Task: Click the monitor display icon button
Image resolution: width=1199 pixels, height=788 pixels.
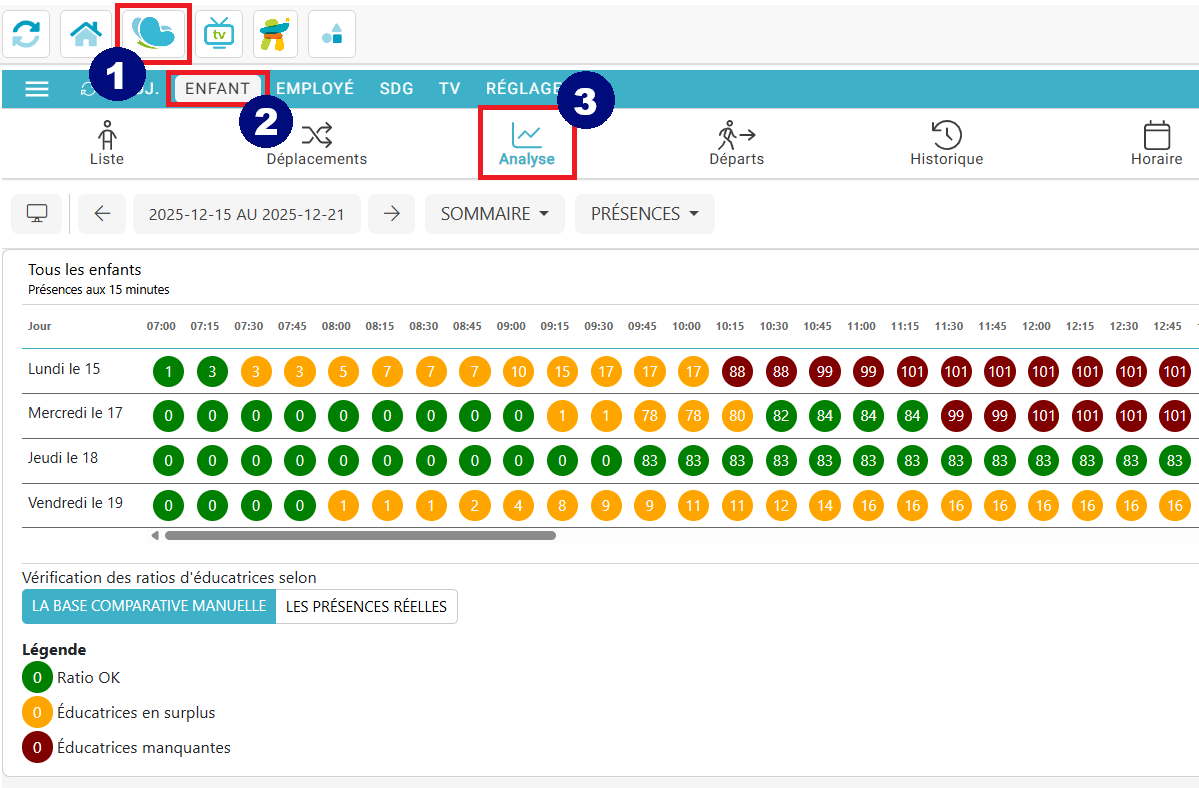Action: [37, 214]
